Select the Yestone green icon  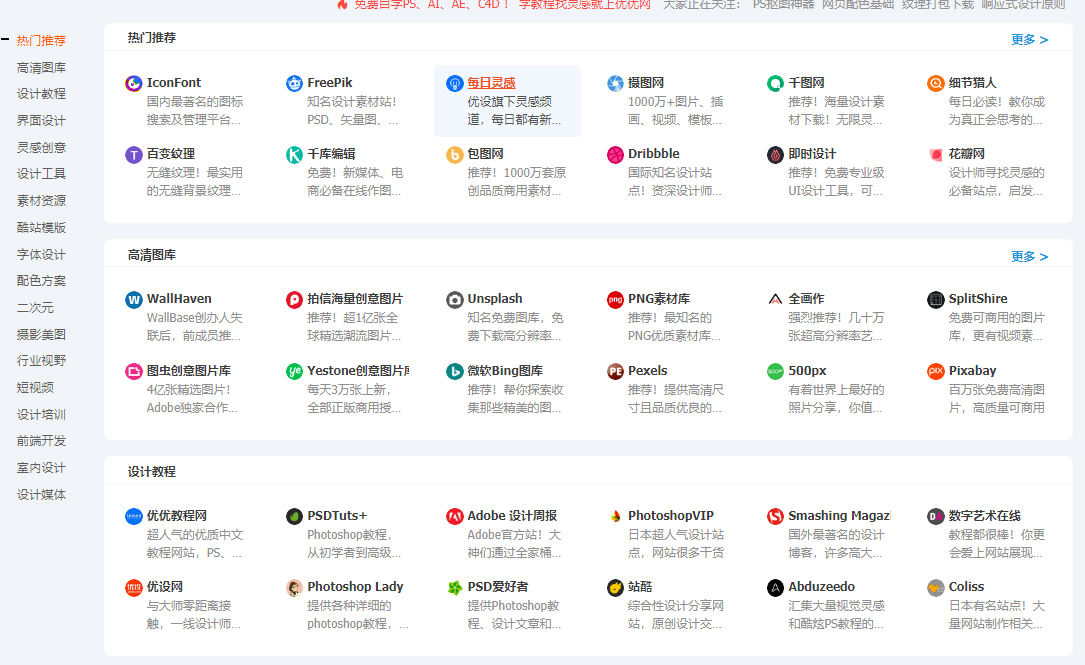pos(294,372)
